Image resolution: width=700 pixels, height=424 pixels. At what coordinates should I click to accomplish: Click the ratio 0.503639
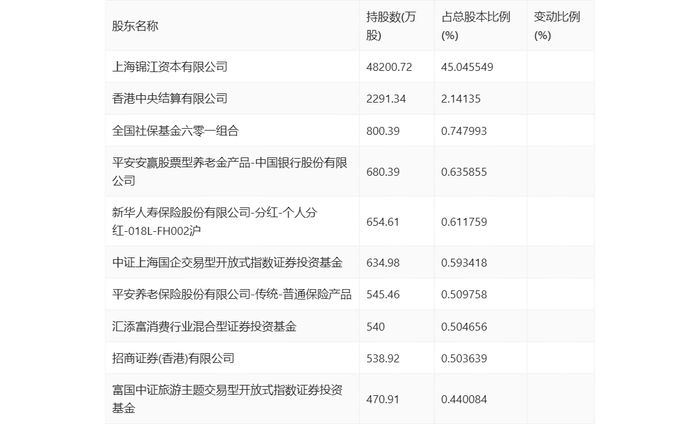(464, 358)
